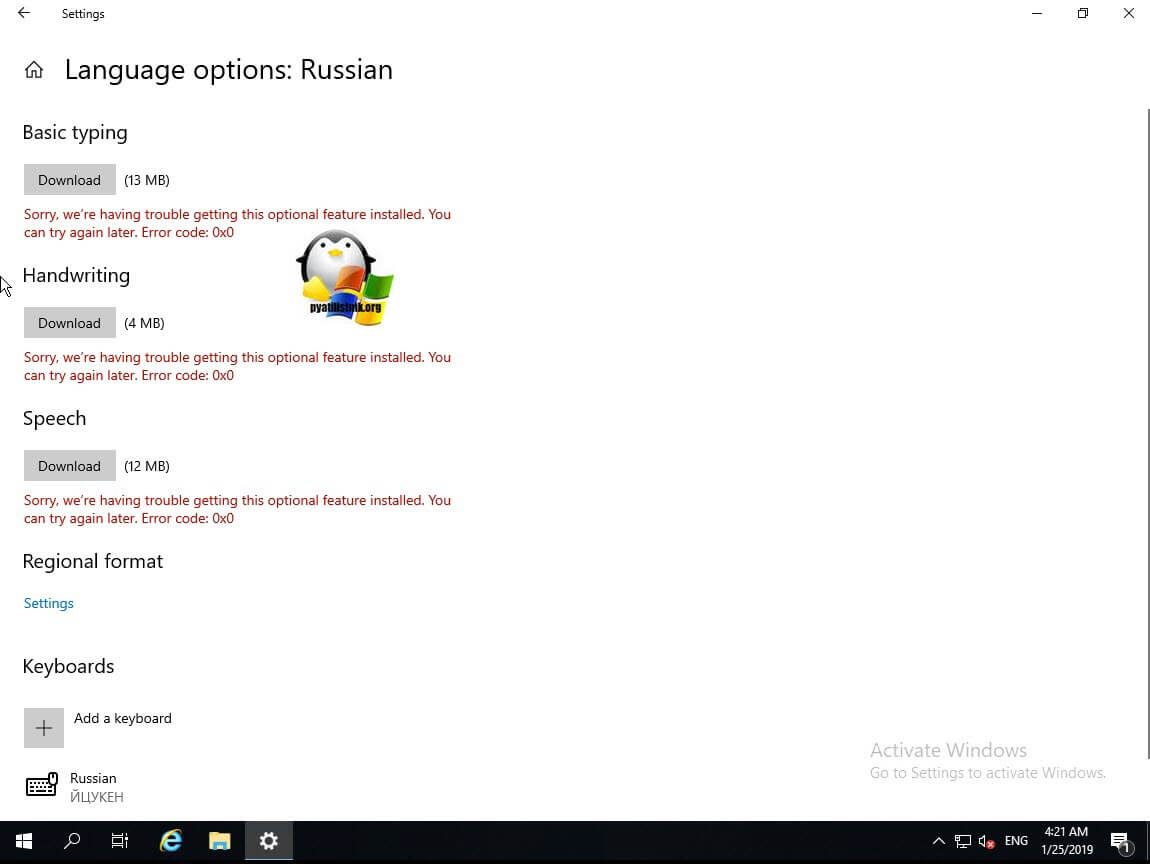Open Task View in the taskbar
The image size is (1150, 864).
tap(120, 841)
